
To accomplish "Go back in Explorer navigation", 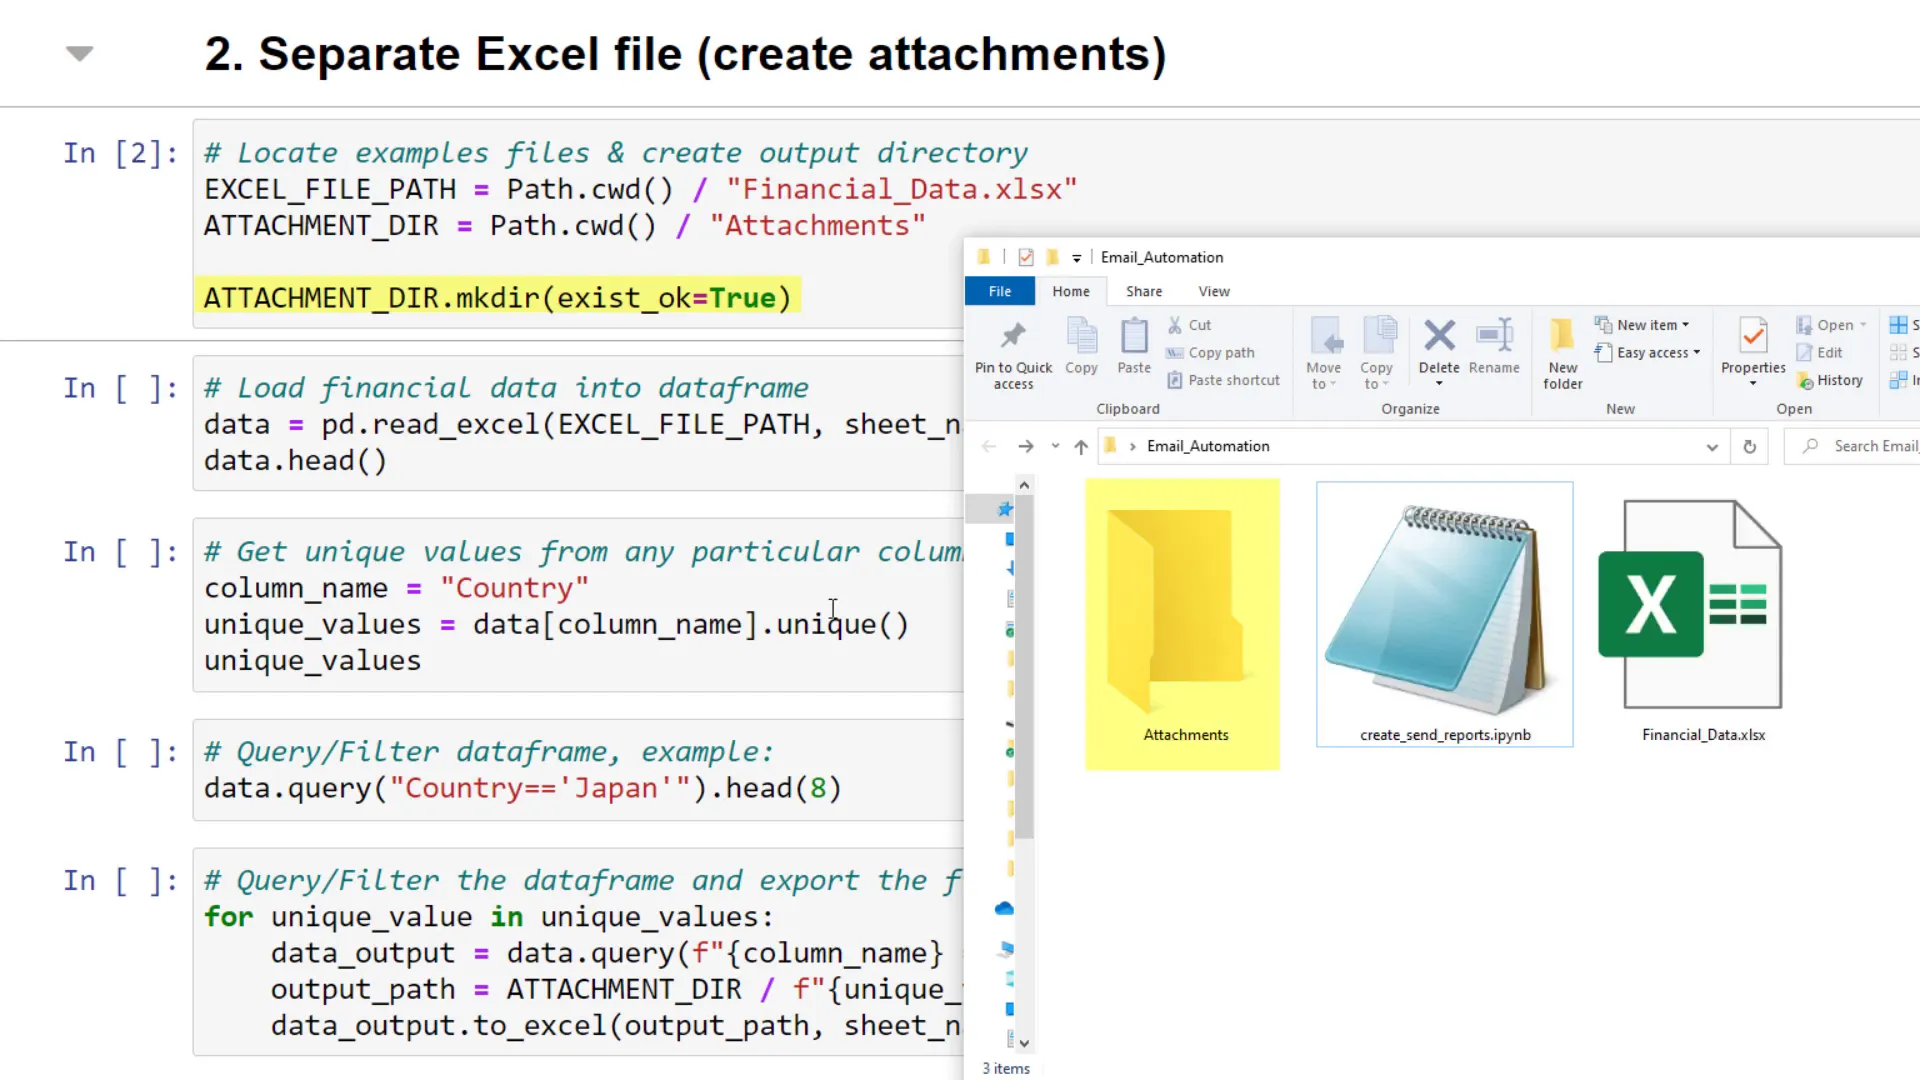I will point(989,446).
